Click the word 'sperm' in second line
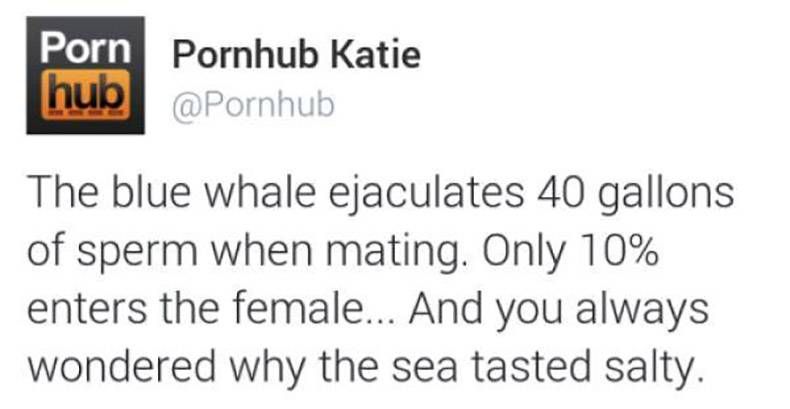Viewport: 790px width, 409px height. click(138, 255)
